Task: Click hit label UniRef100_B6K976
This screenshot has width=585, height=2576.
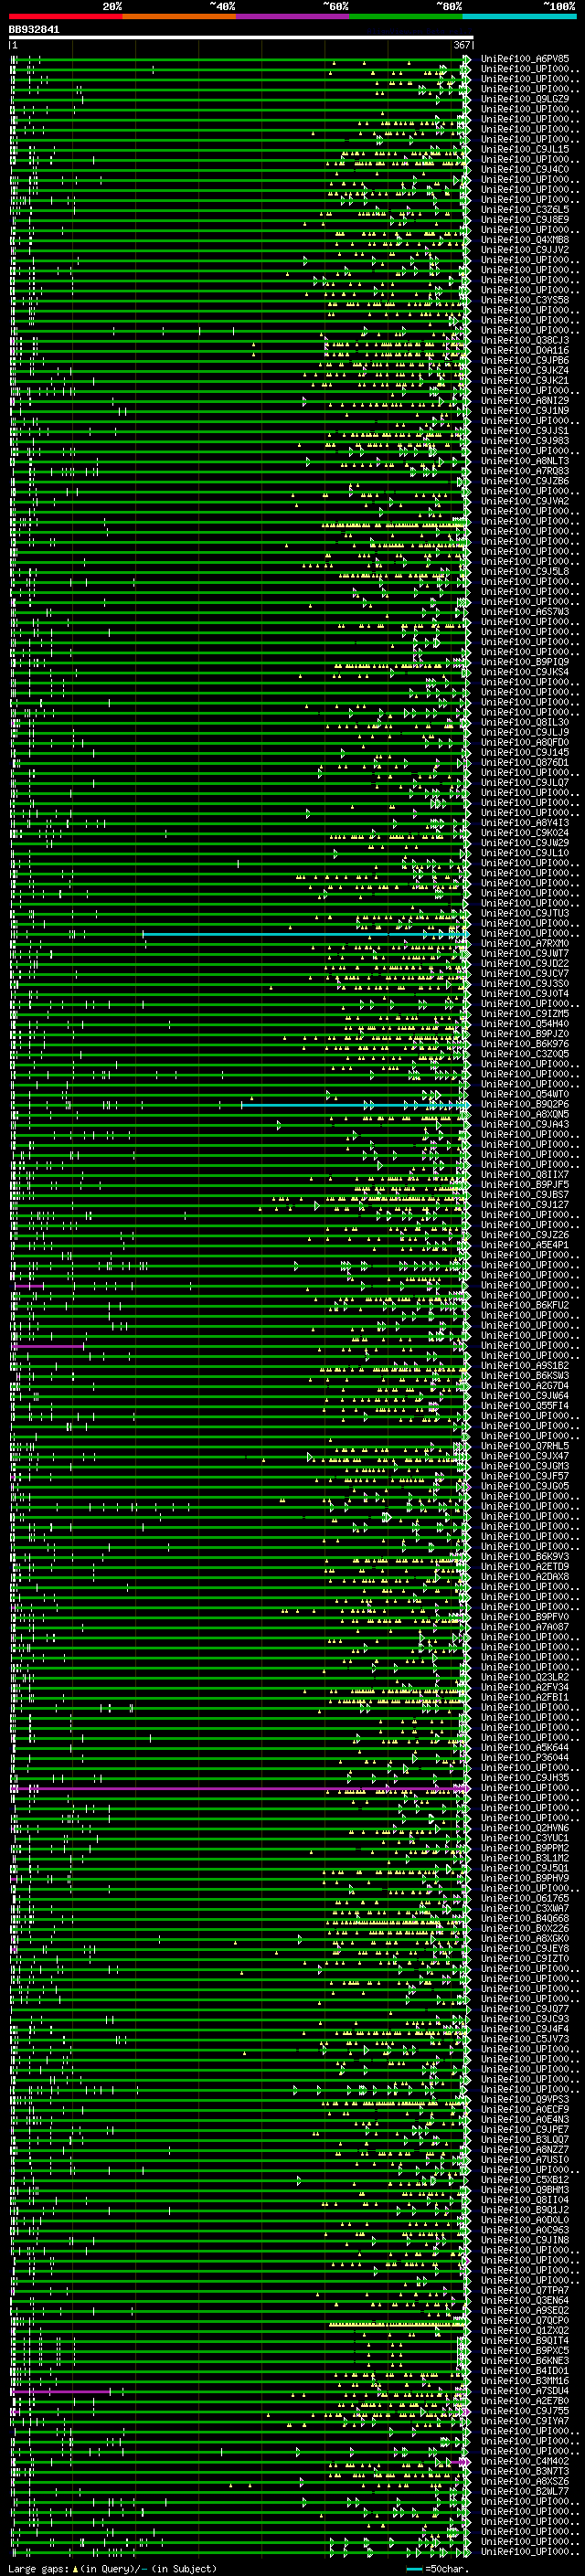Action: (x=525, y=1044)
